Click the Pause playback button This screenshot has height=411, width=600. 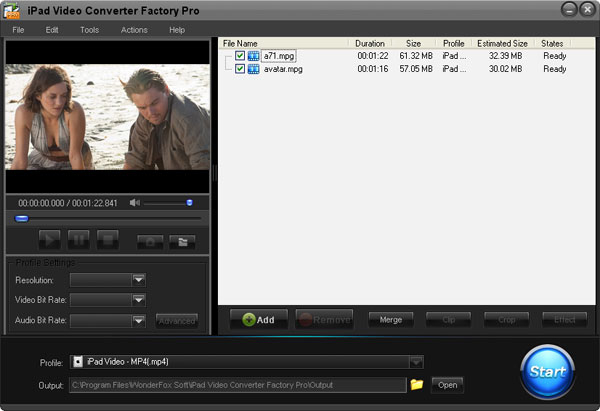pos(78,240)
